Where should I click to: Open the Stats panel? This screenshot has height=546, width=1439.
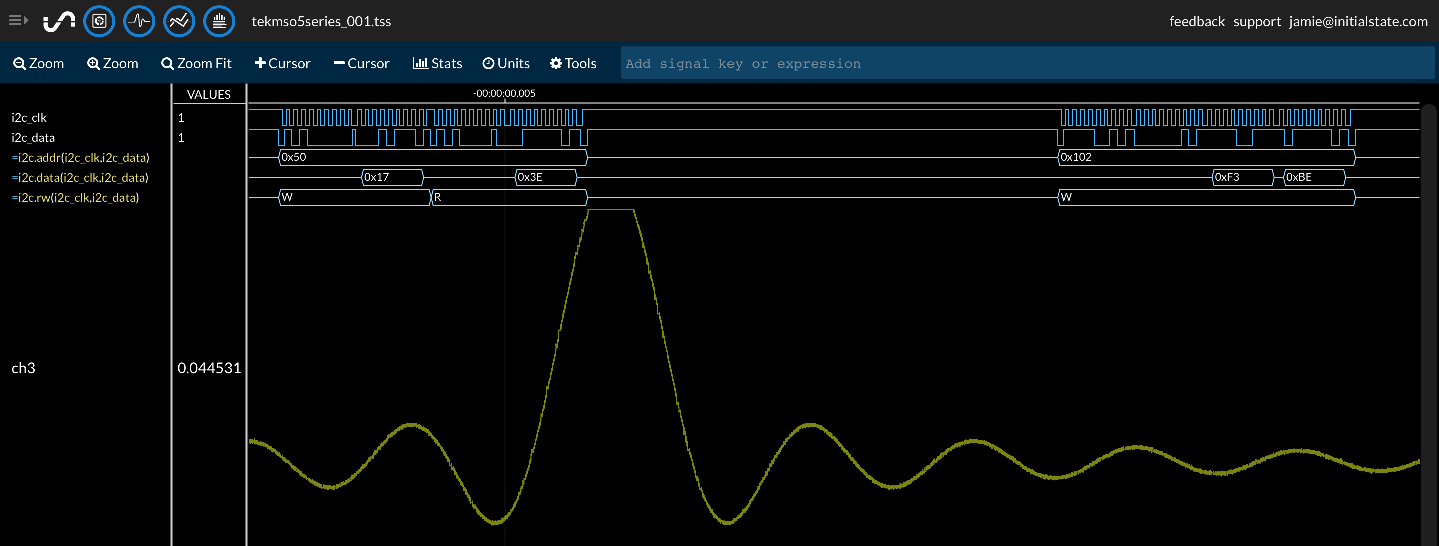(x=437, y=63)
